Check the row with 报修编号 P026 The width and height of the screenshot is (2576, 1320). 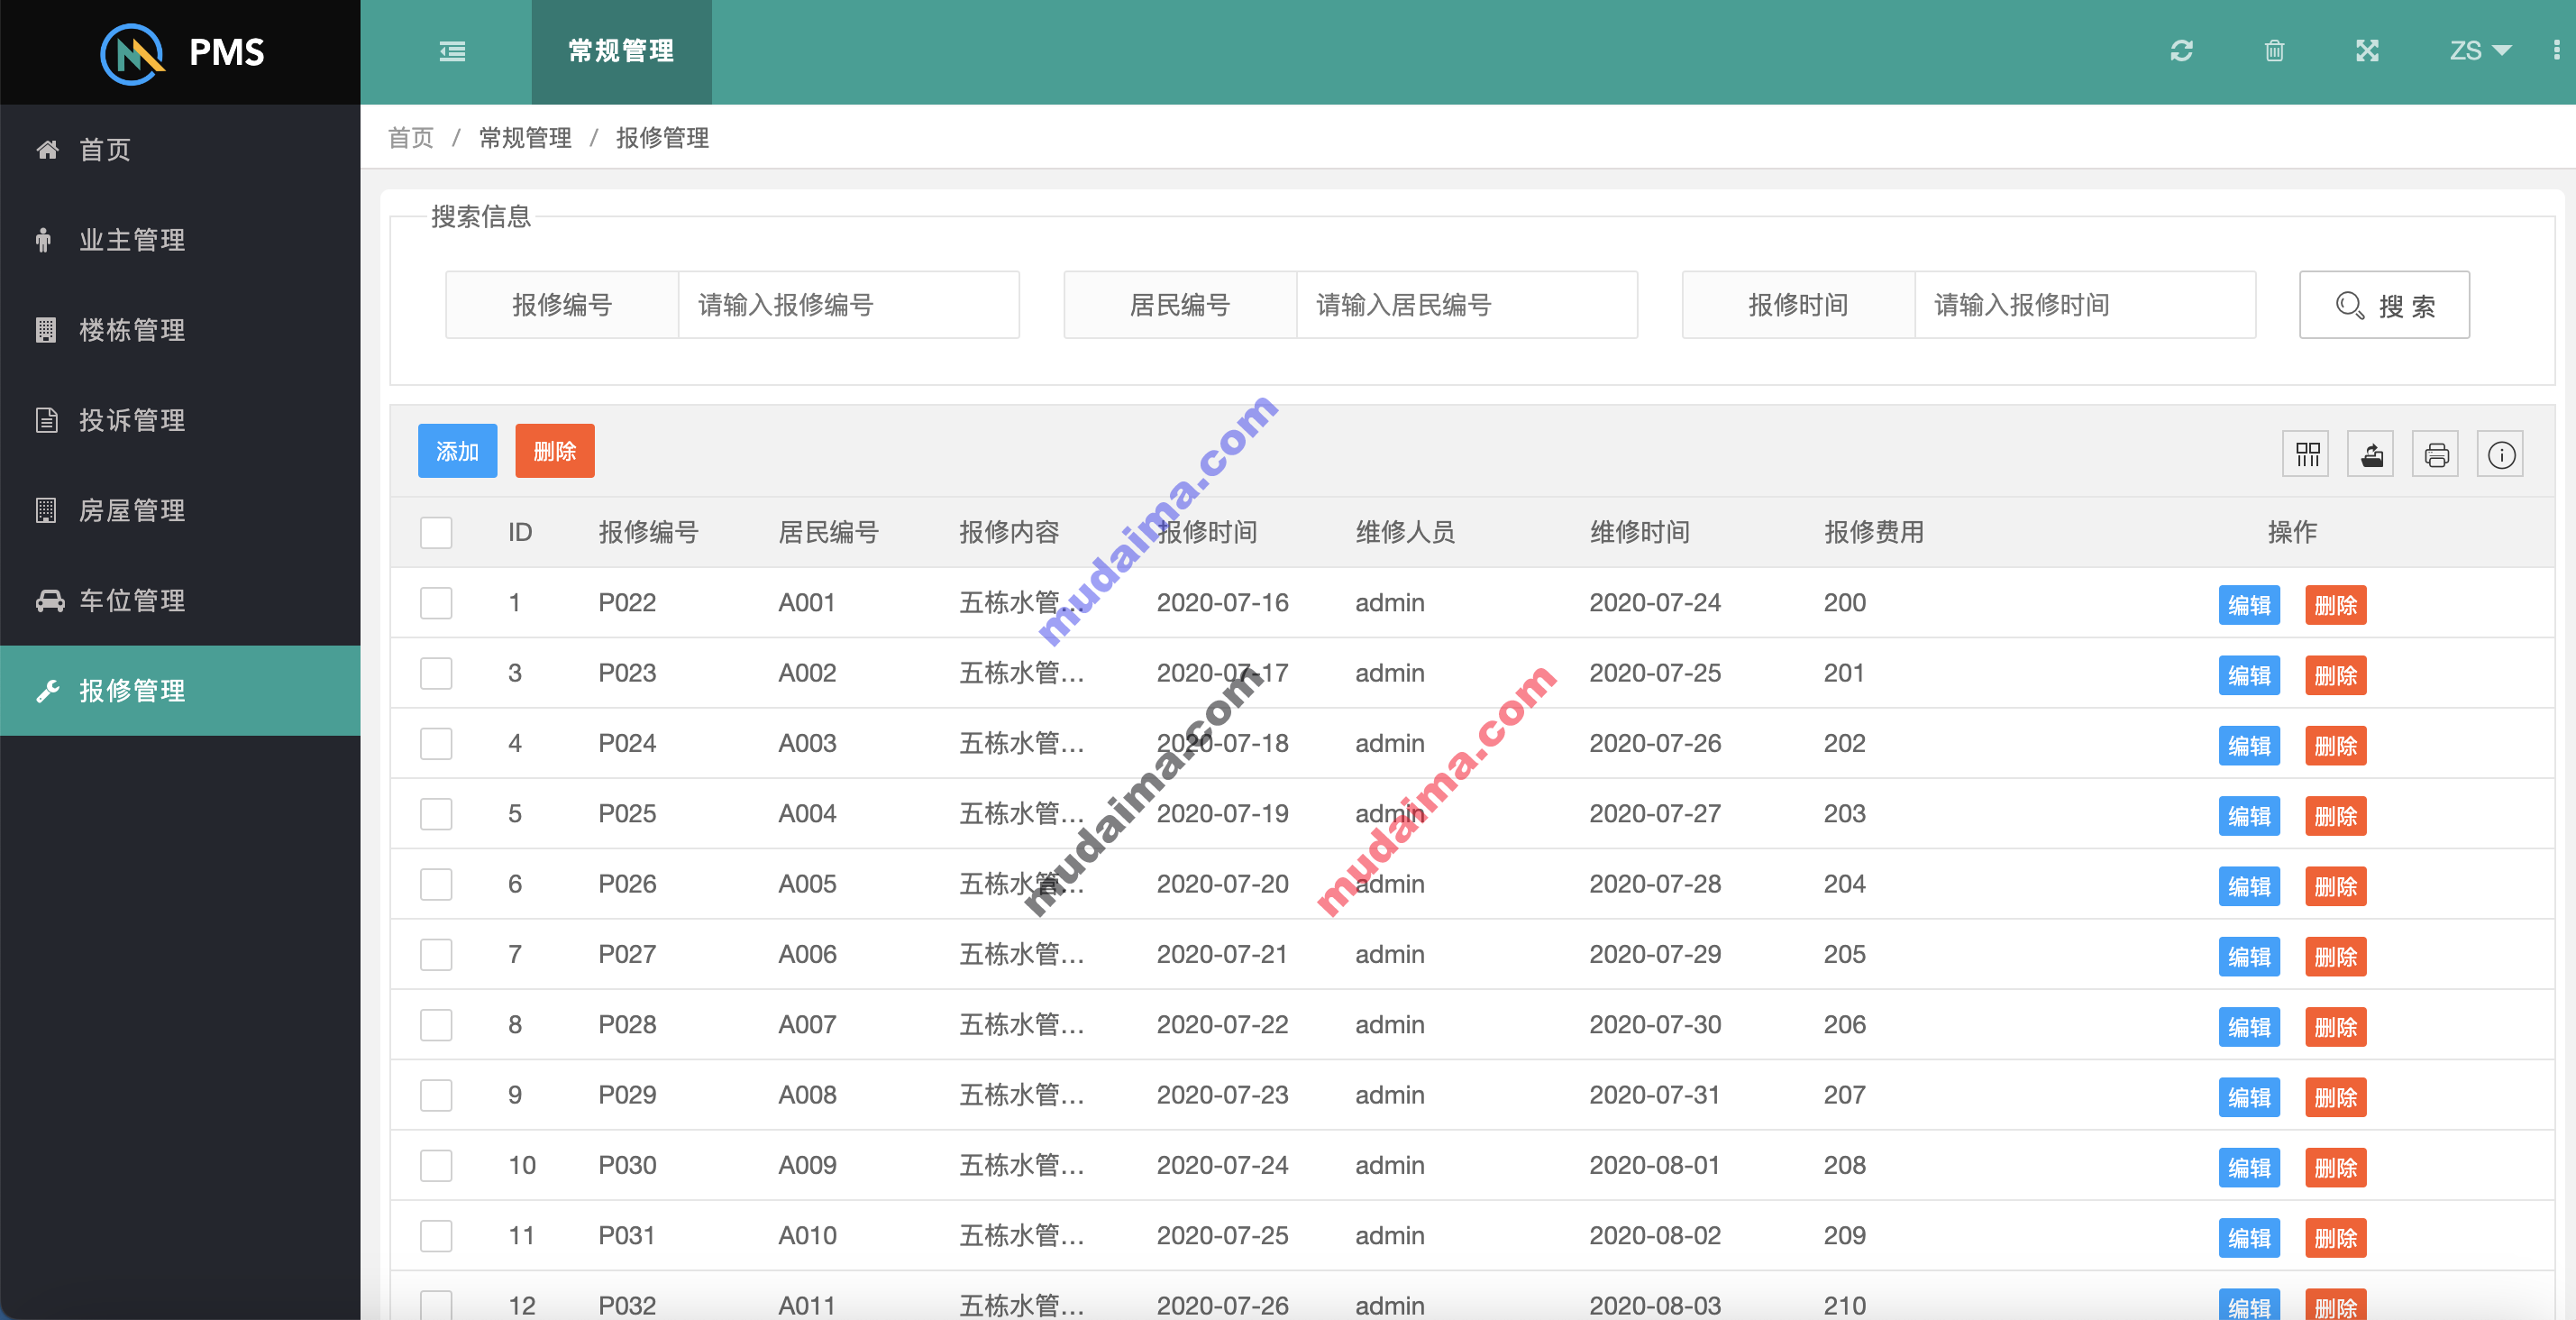436,884
